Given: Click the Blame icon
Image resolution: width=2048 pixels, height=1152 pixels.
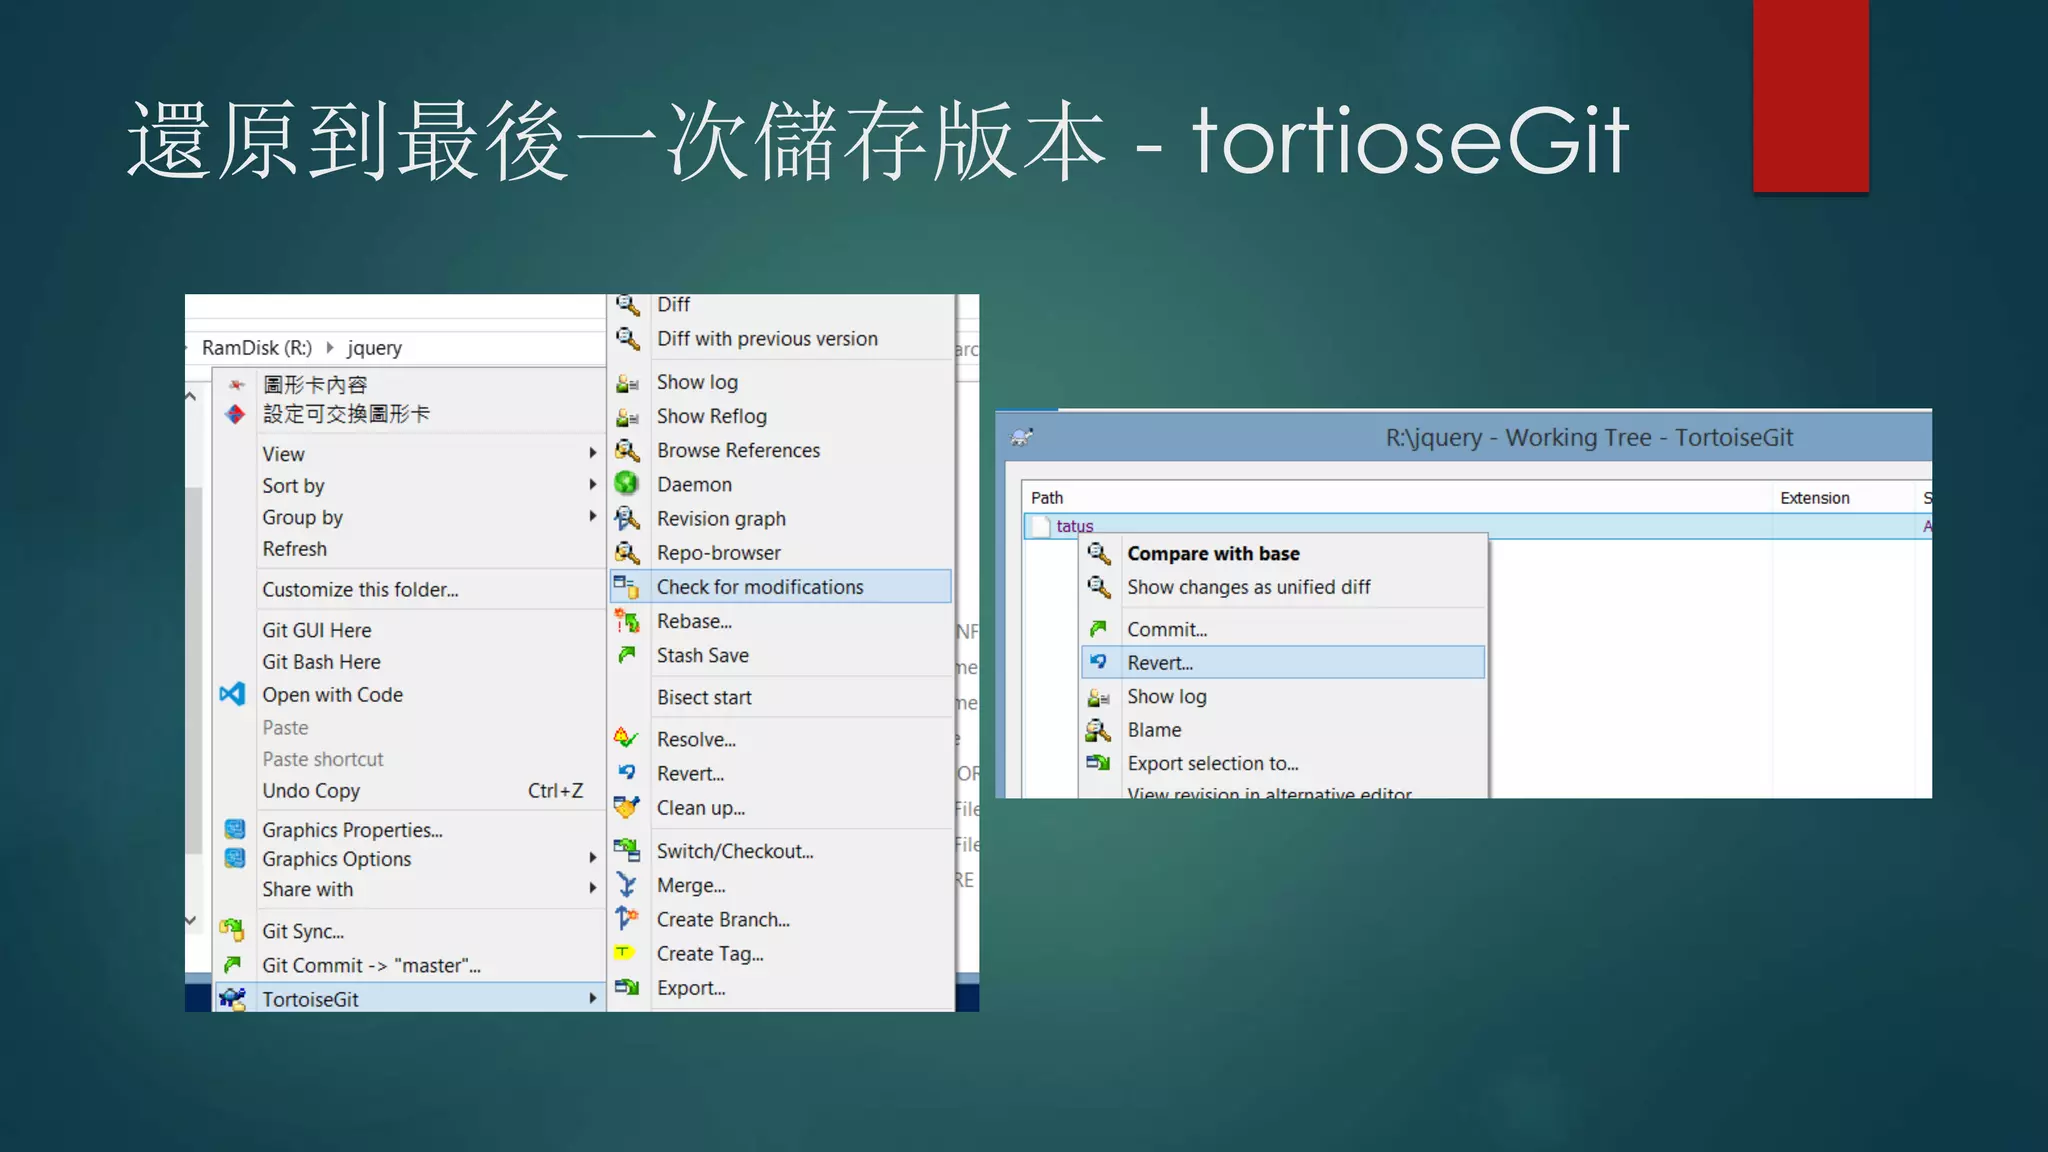Looking at the screenshot, I should coord(1099,730).
